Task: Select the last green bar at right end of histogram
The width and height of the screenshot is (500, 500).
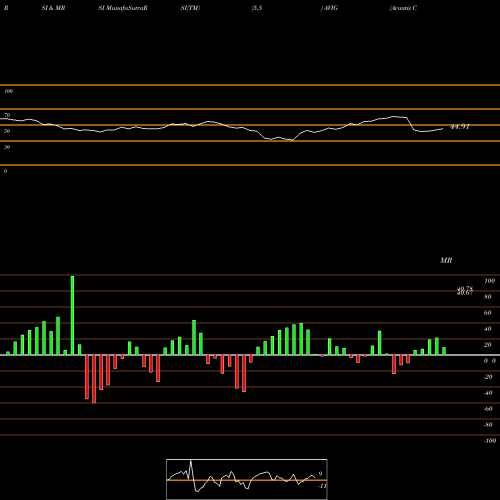Action: 444,351
